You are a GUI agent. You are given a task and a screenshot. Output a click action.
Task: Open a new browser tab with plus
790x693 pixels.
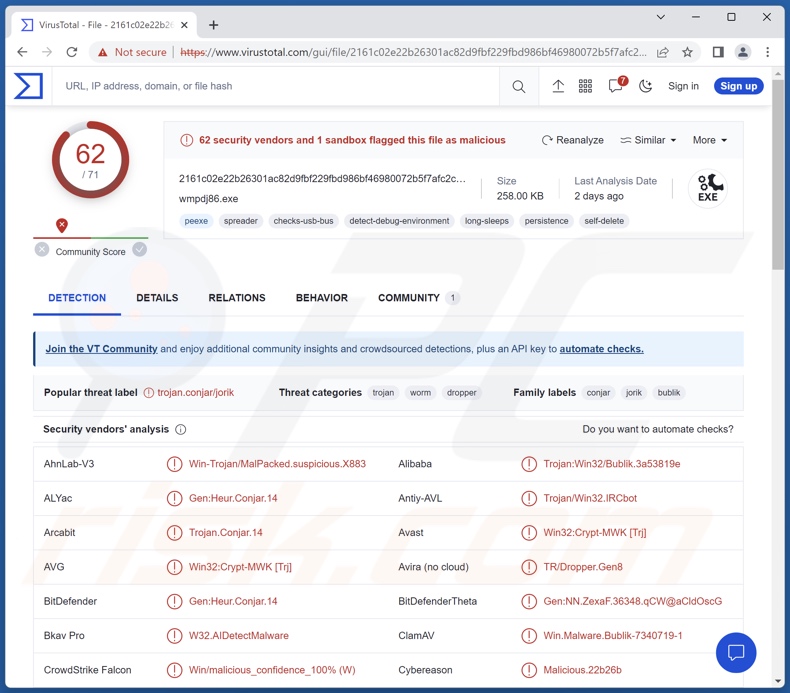(214, 25)
